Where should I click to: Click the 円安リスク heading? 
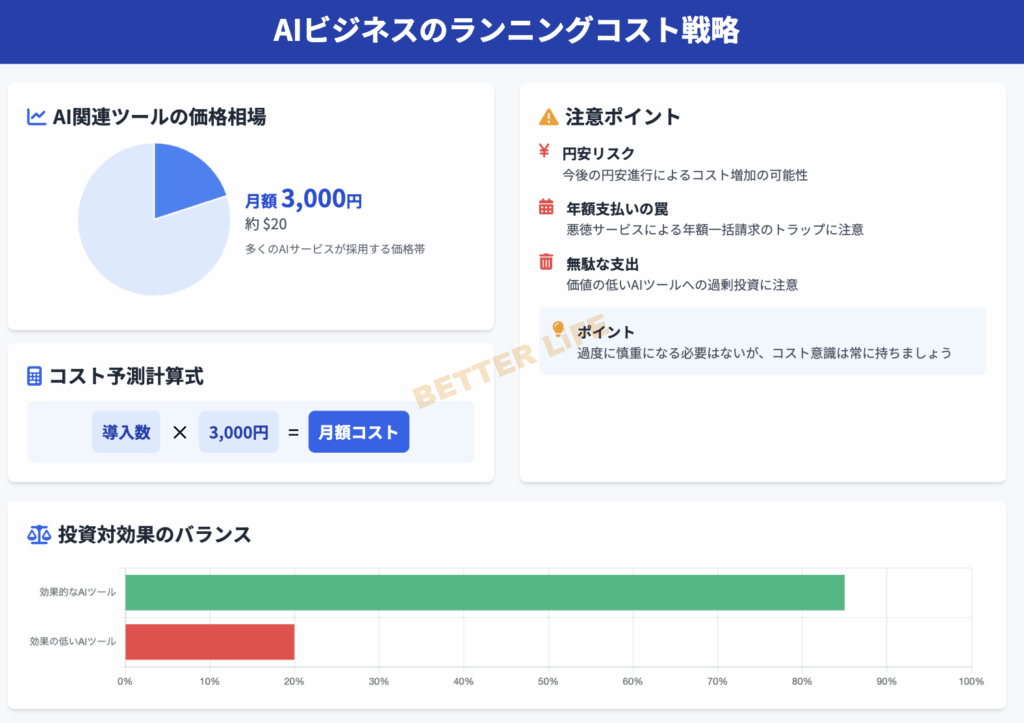[598, 153]
